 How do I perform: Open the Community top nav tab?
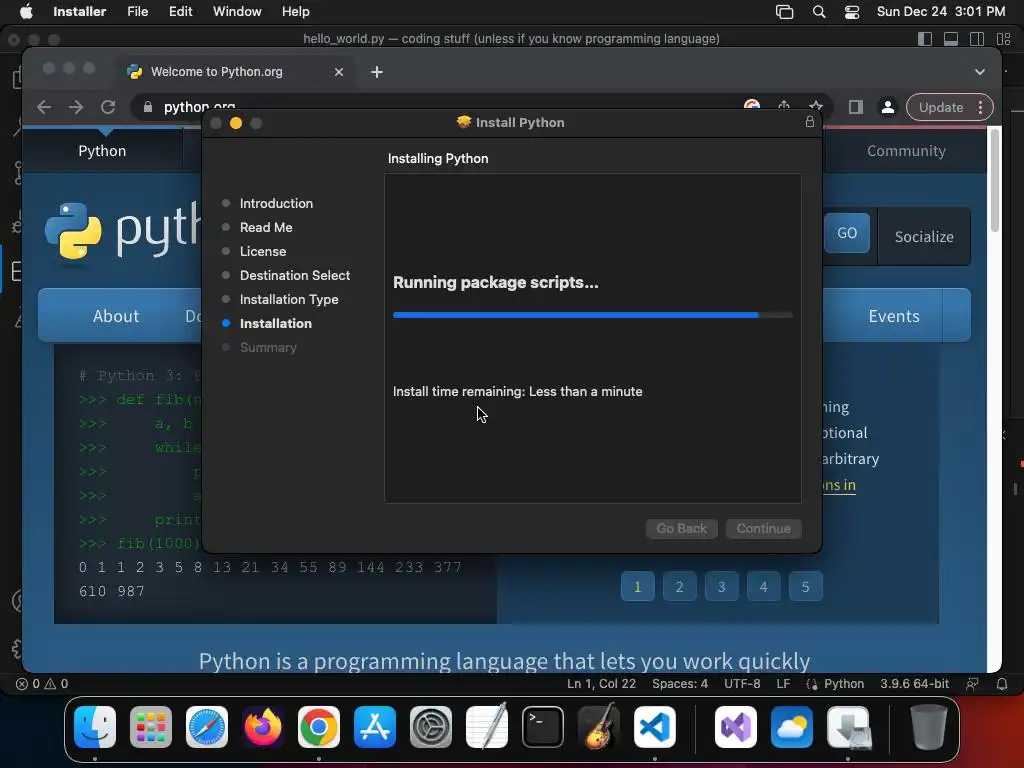pos(906,151)
